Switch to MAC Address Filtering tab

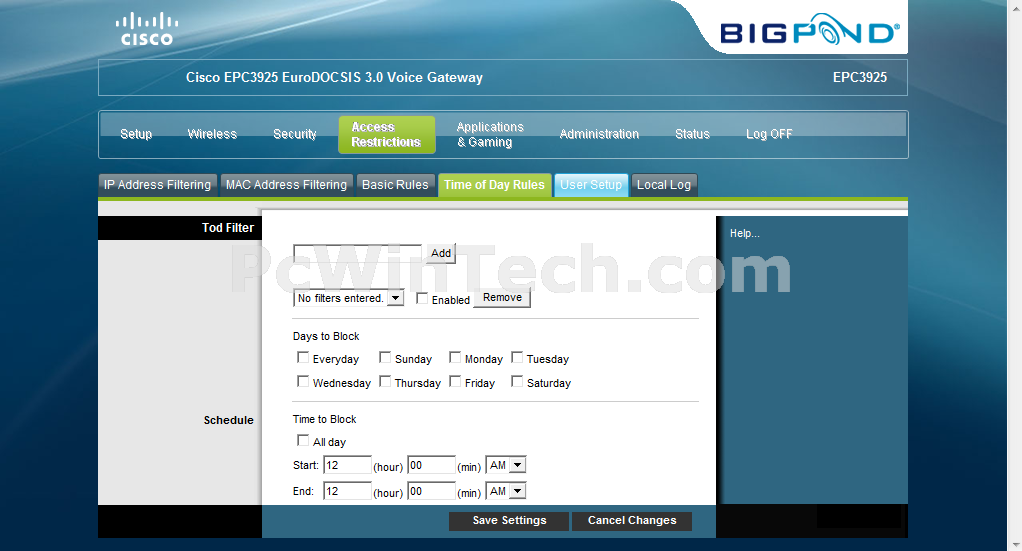click(x=286, y=185)
